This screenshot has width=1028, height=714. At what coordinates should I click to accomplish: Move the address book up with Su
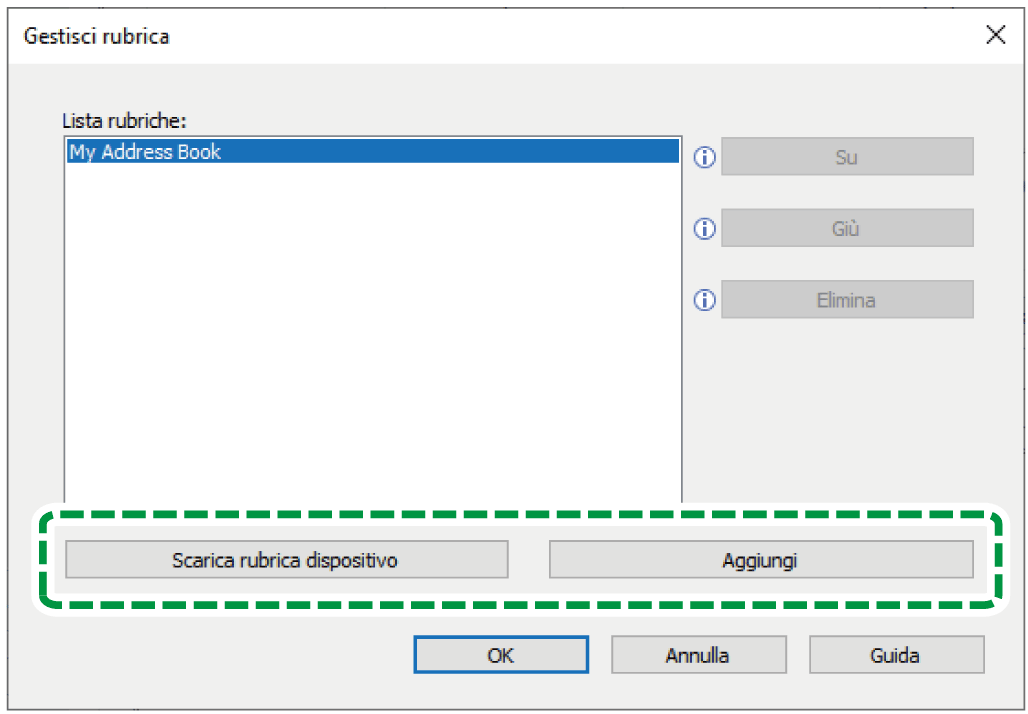click(x=847, y=157)
